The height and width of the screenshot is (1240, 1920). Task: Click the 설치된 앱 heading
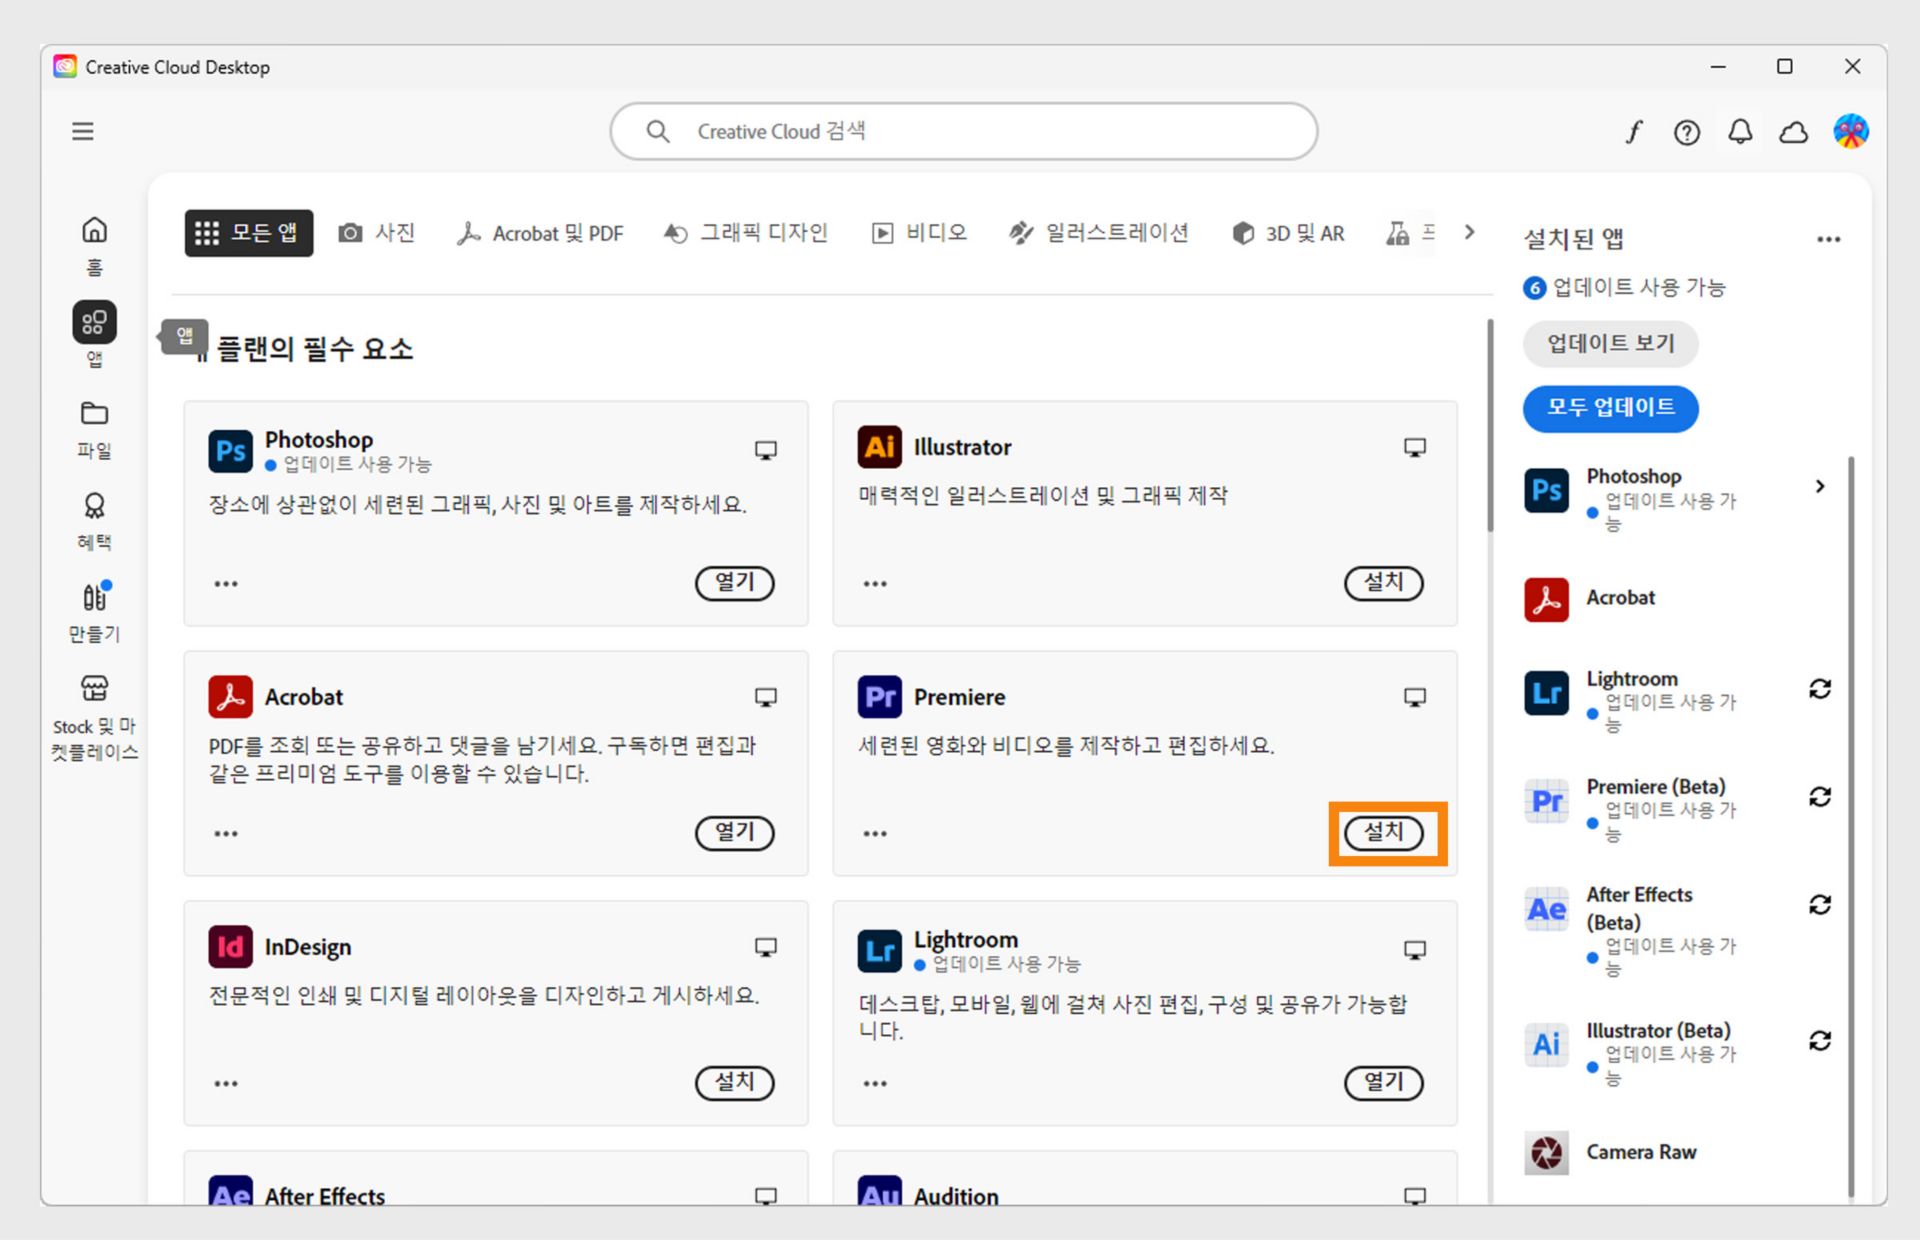1574,239
